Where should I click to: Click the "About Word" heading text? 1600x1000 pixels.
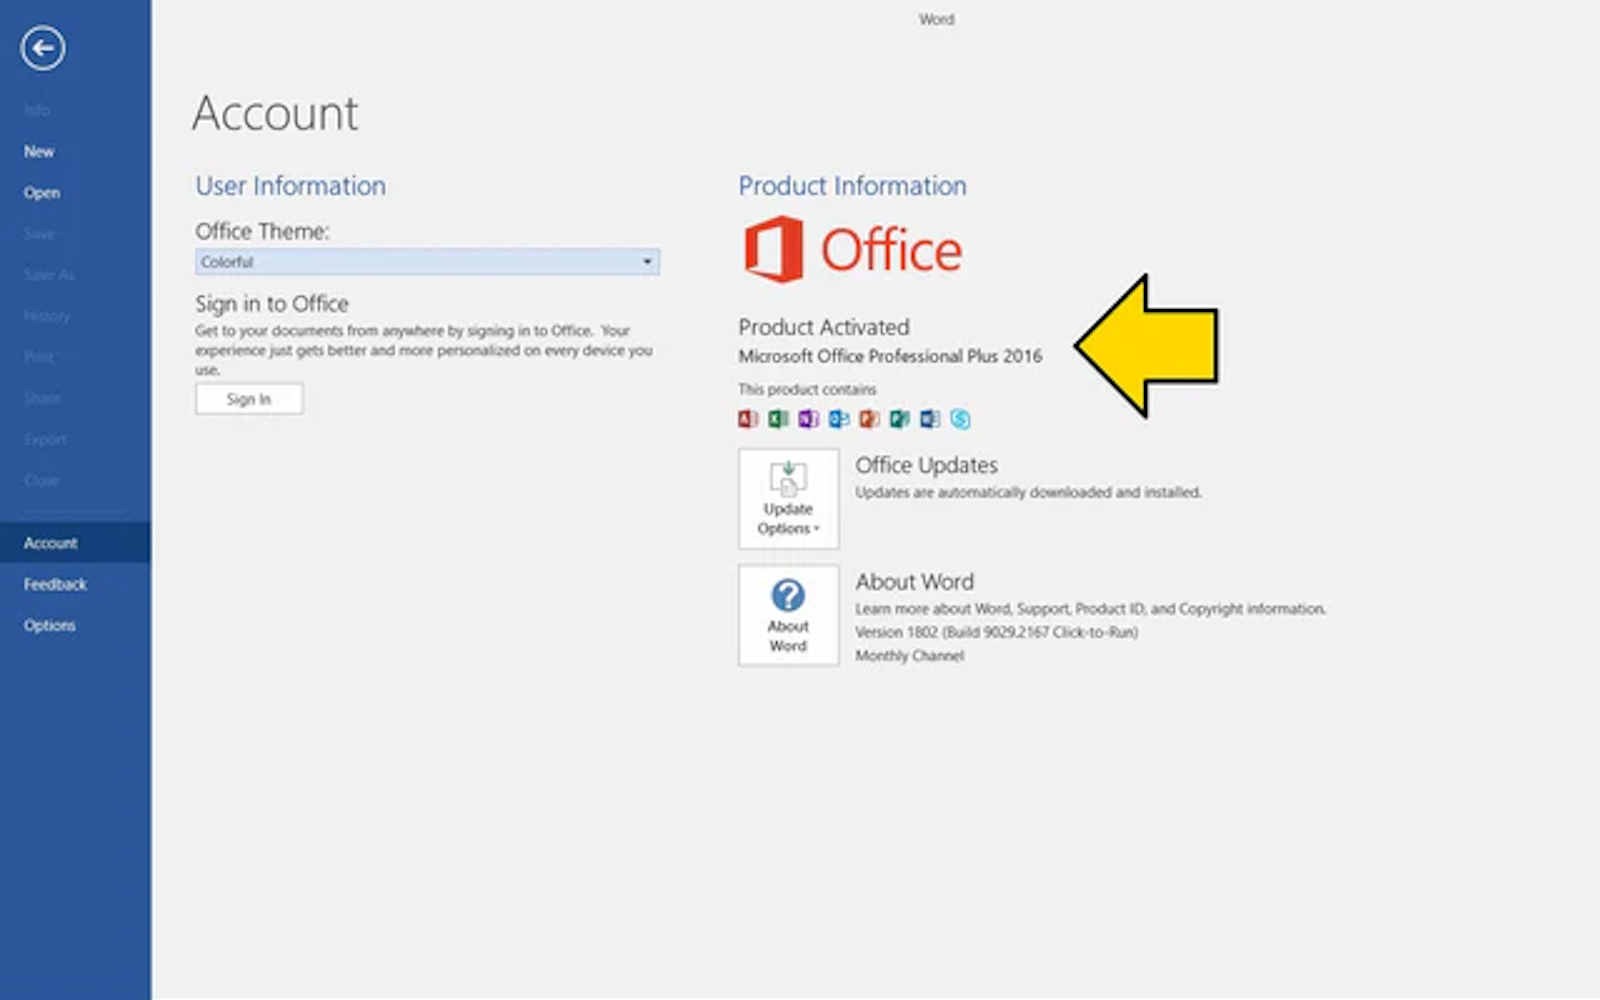coord(914,582)
